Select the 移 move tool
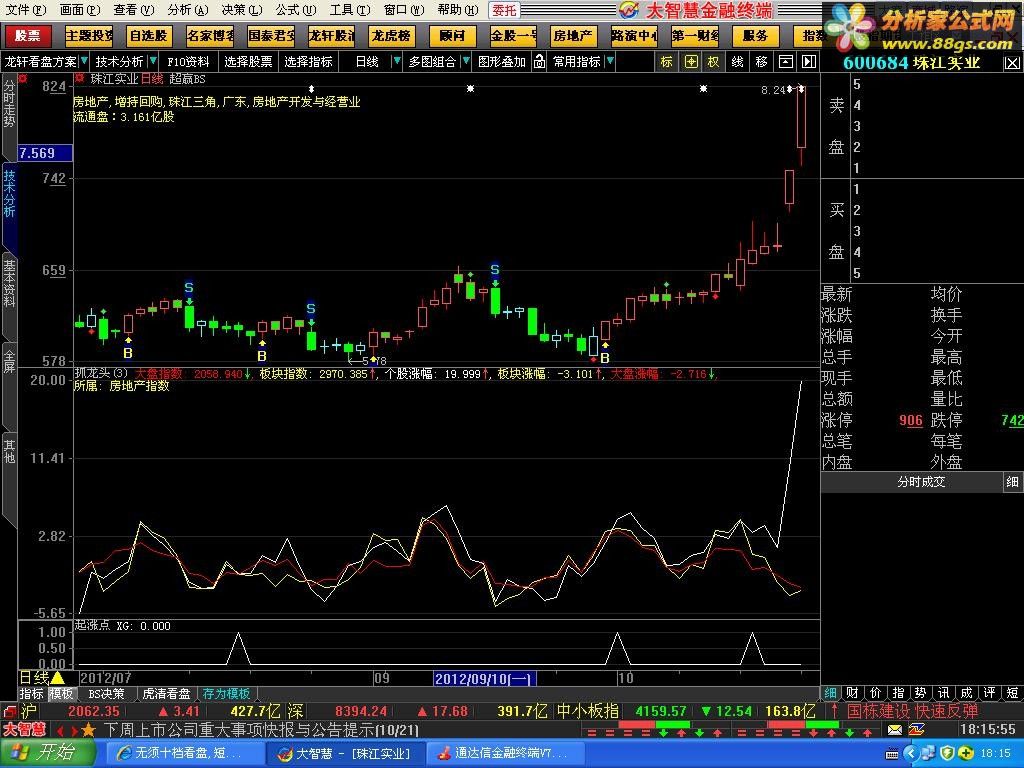Image resolution: width=1024 pixels, height=768 pixels. point(761,62)
